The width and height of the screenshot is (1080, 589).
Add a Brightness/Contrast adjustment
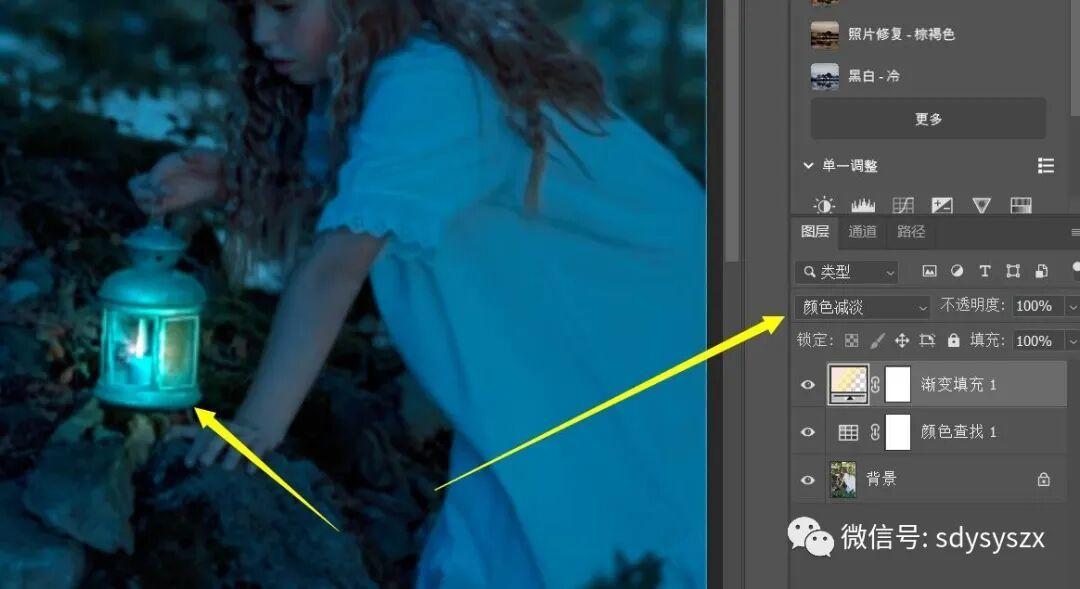point(823,205)
